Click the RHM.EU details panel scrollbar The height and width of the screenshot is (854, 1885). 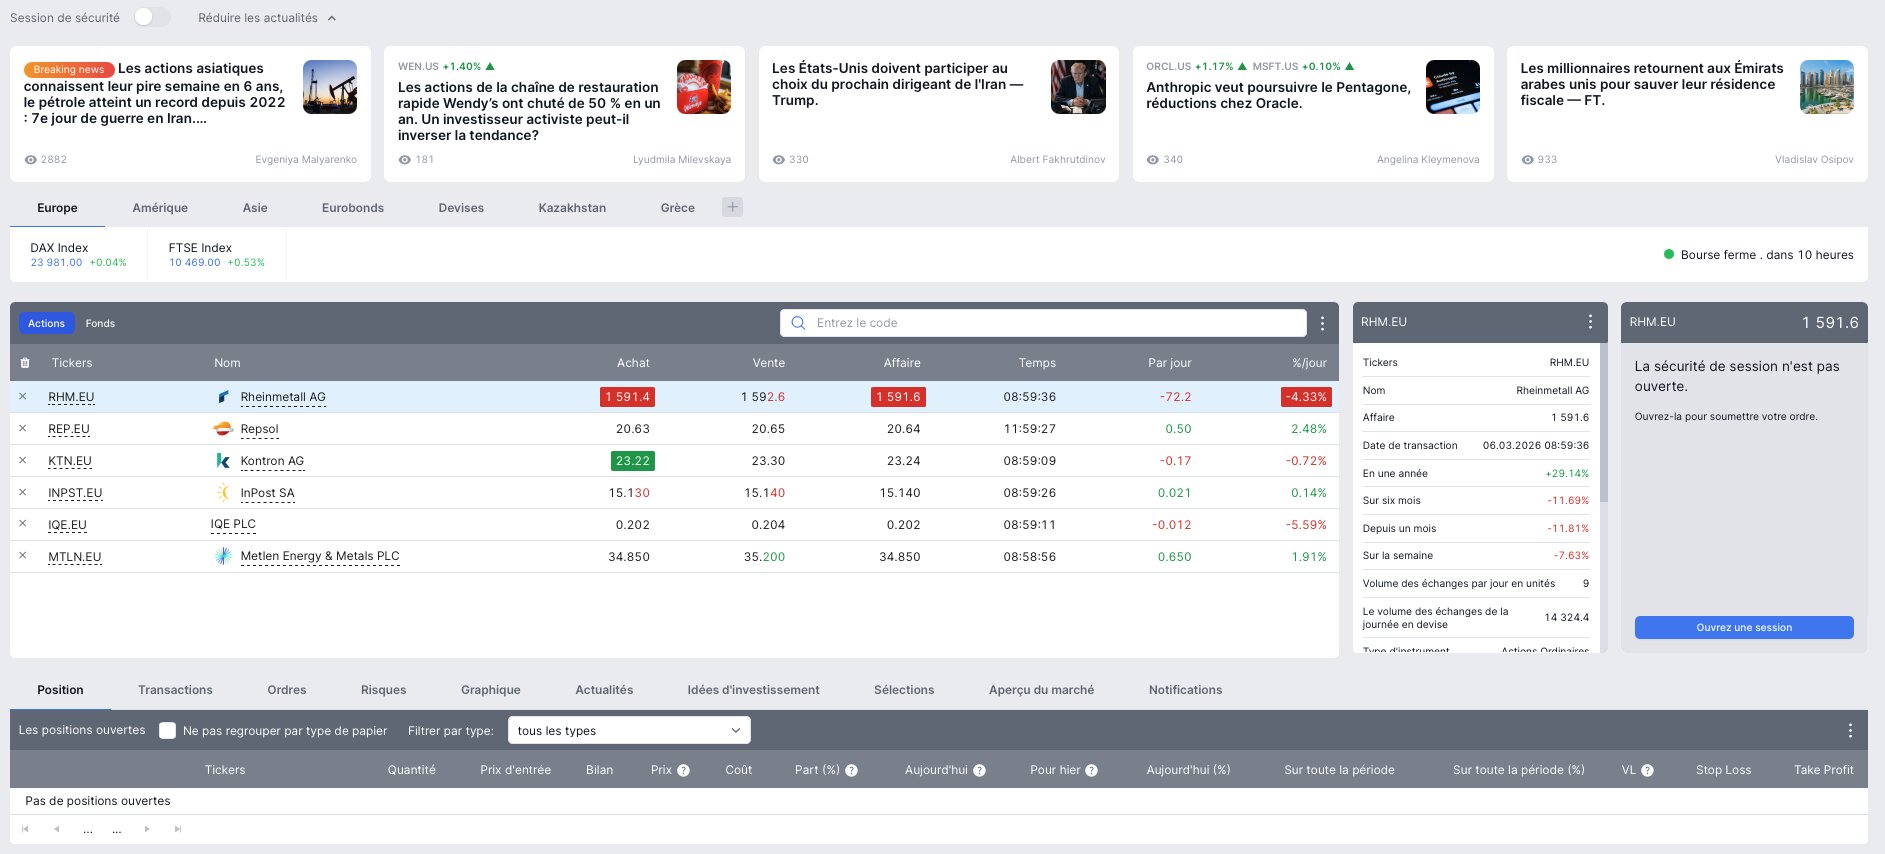pos(1603,422)
